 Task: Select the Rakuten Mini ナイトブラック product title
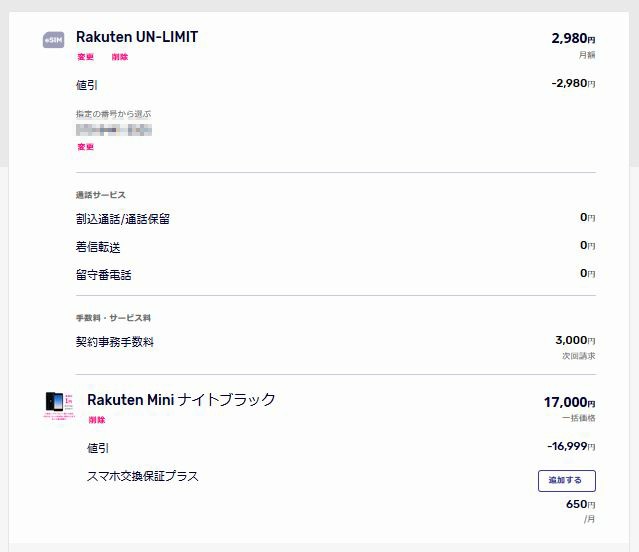(181, 400)
